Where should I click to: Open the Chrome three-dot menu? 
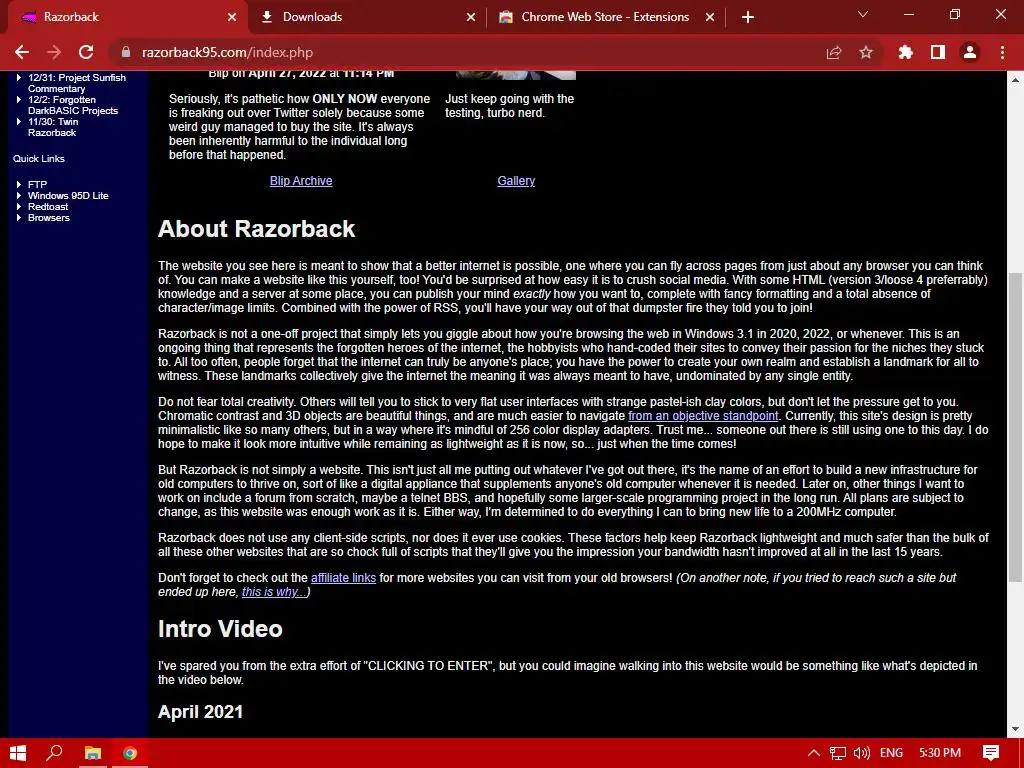[1002, 52]
